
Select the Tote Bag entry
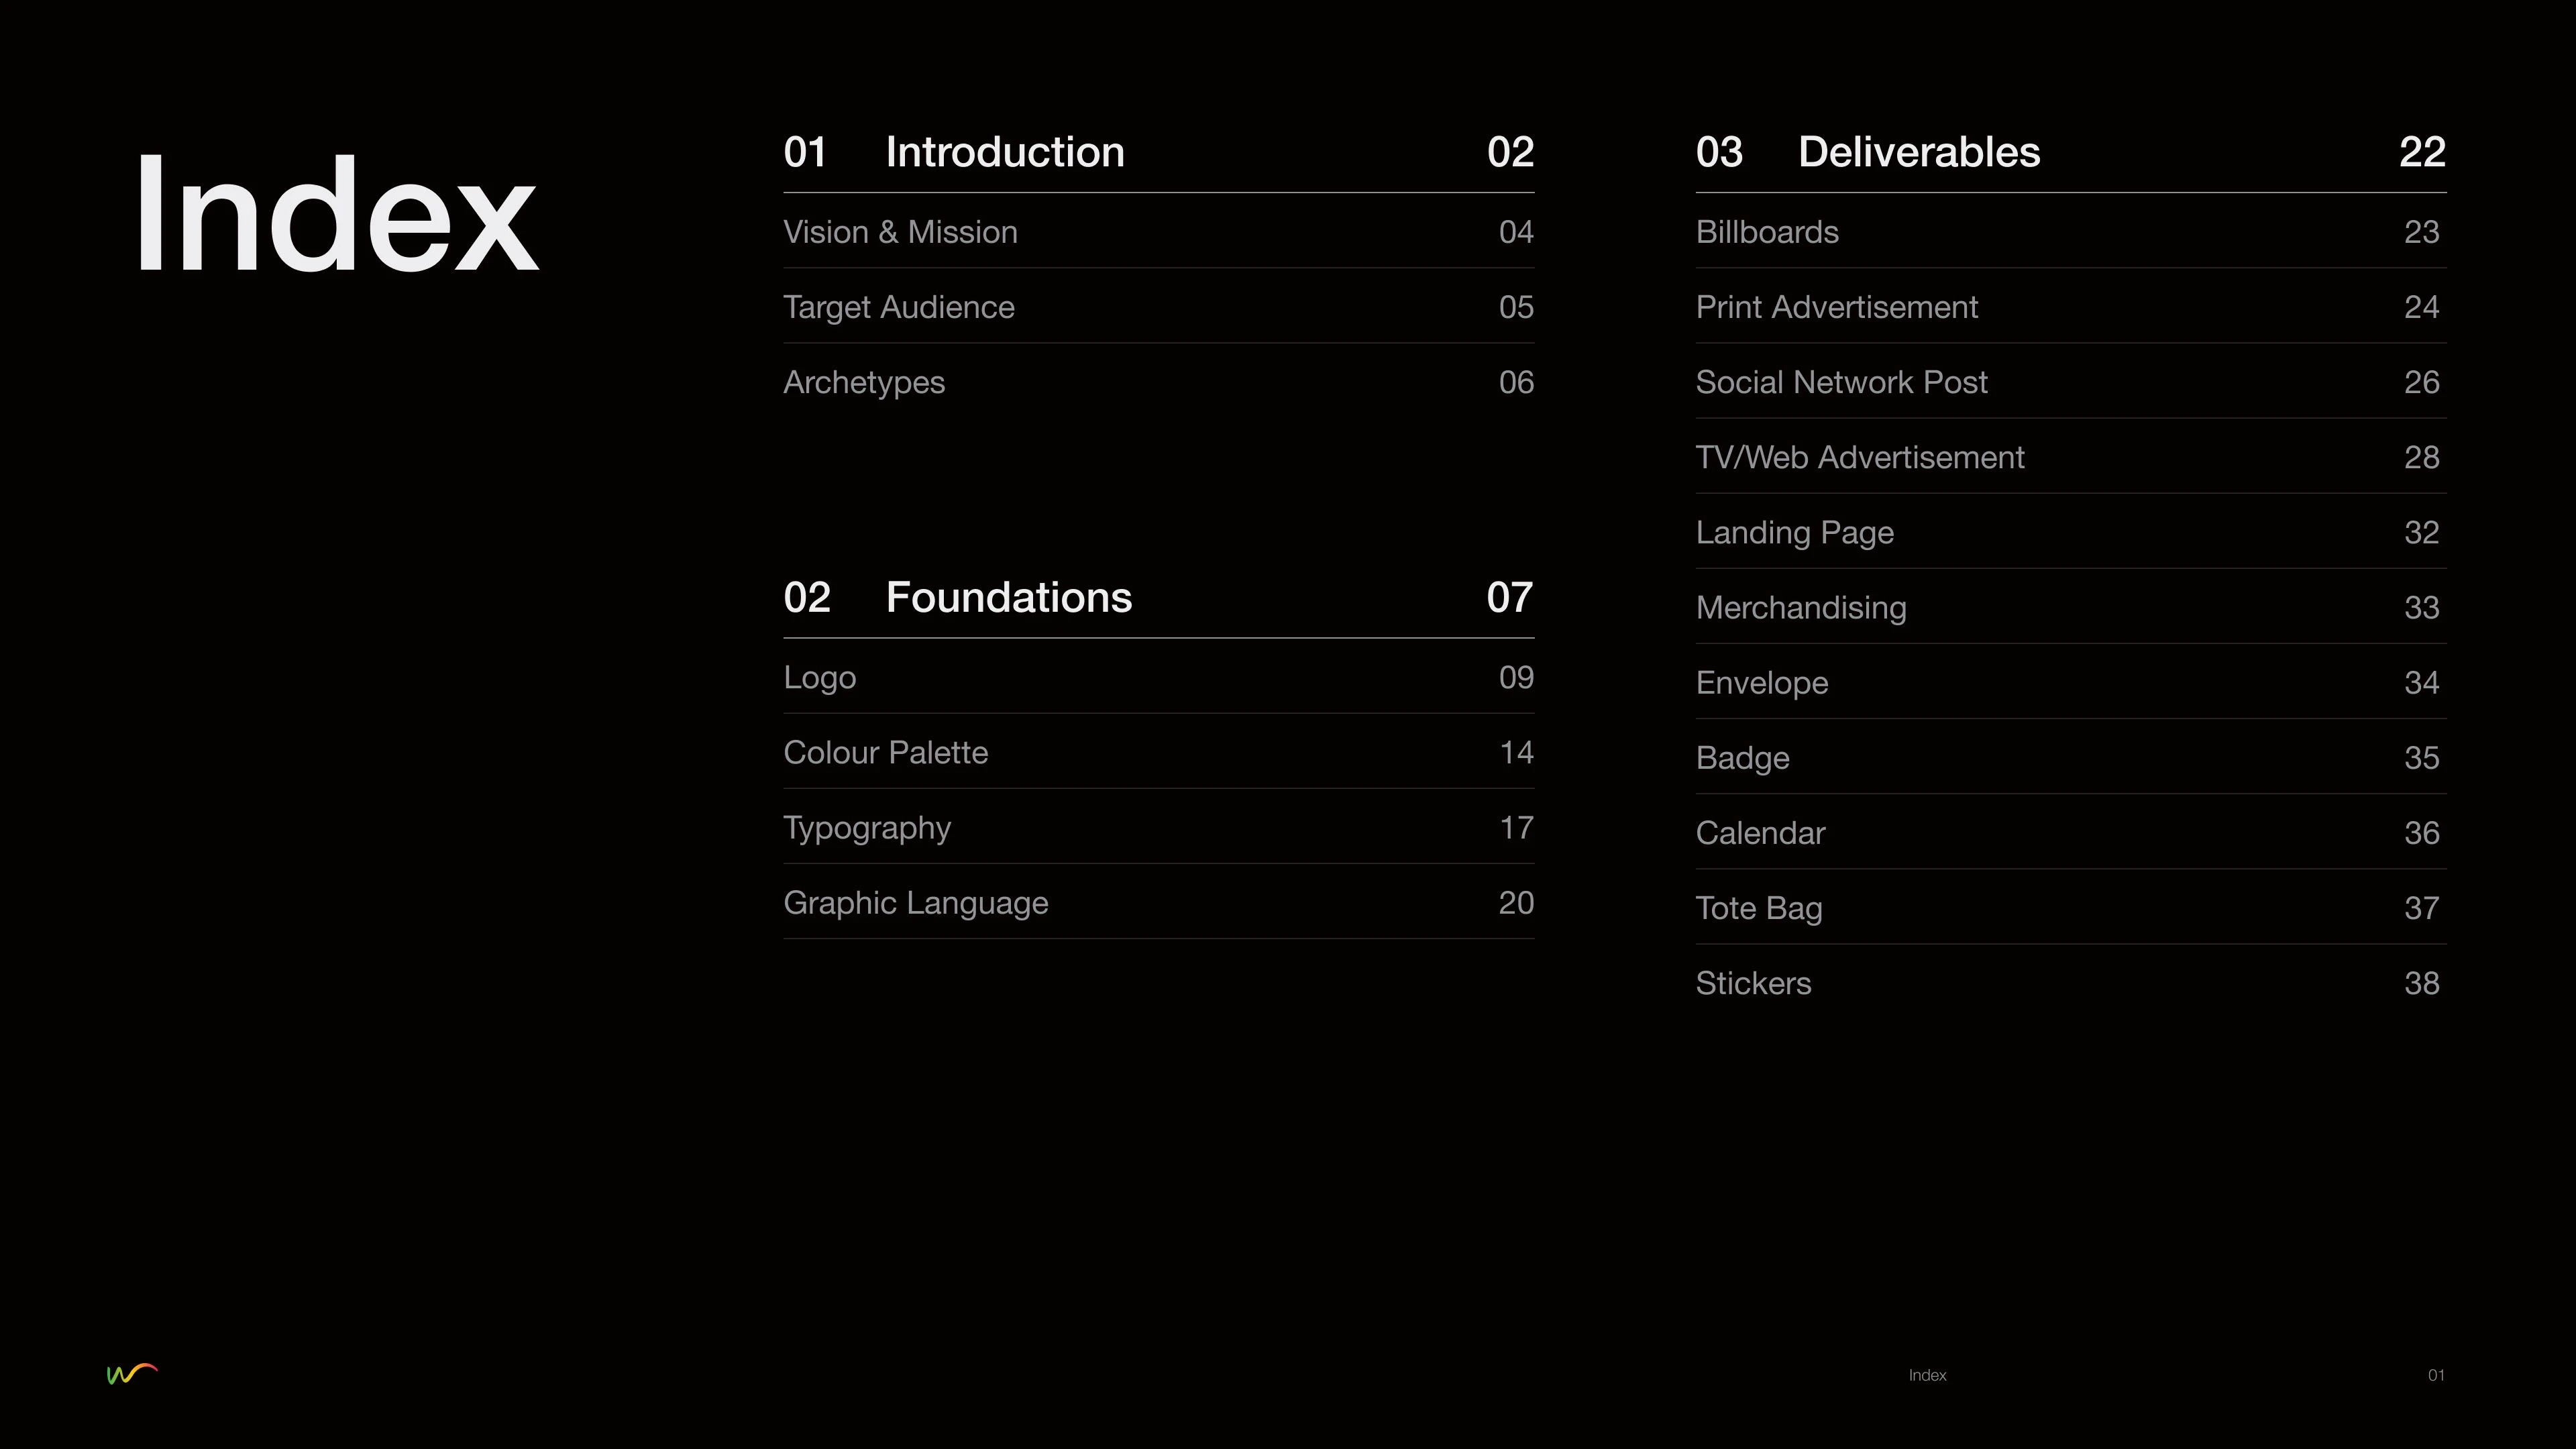pyautogui.click(x=1758, y=908)
